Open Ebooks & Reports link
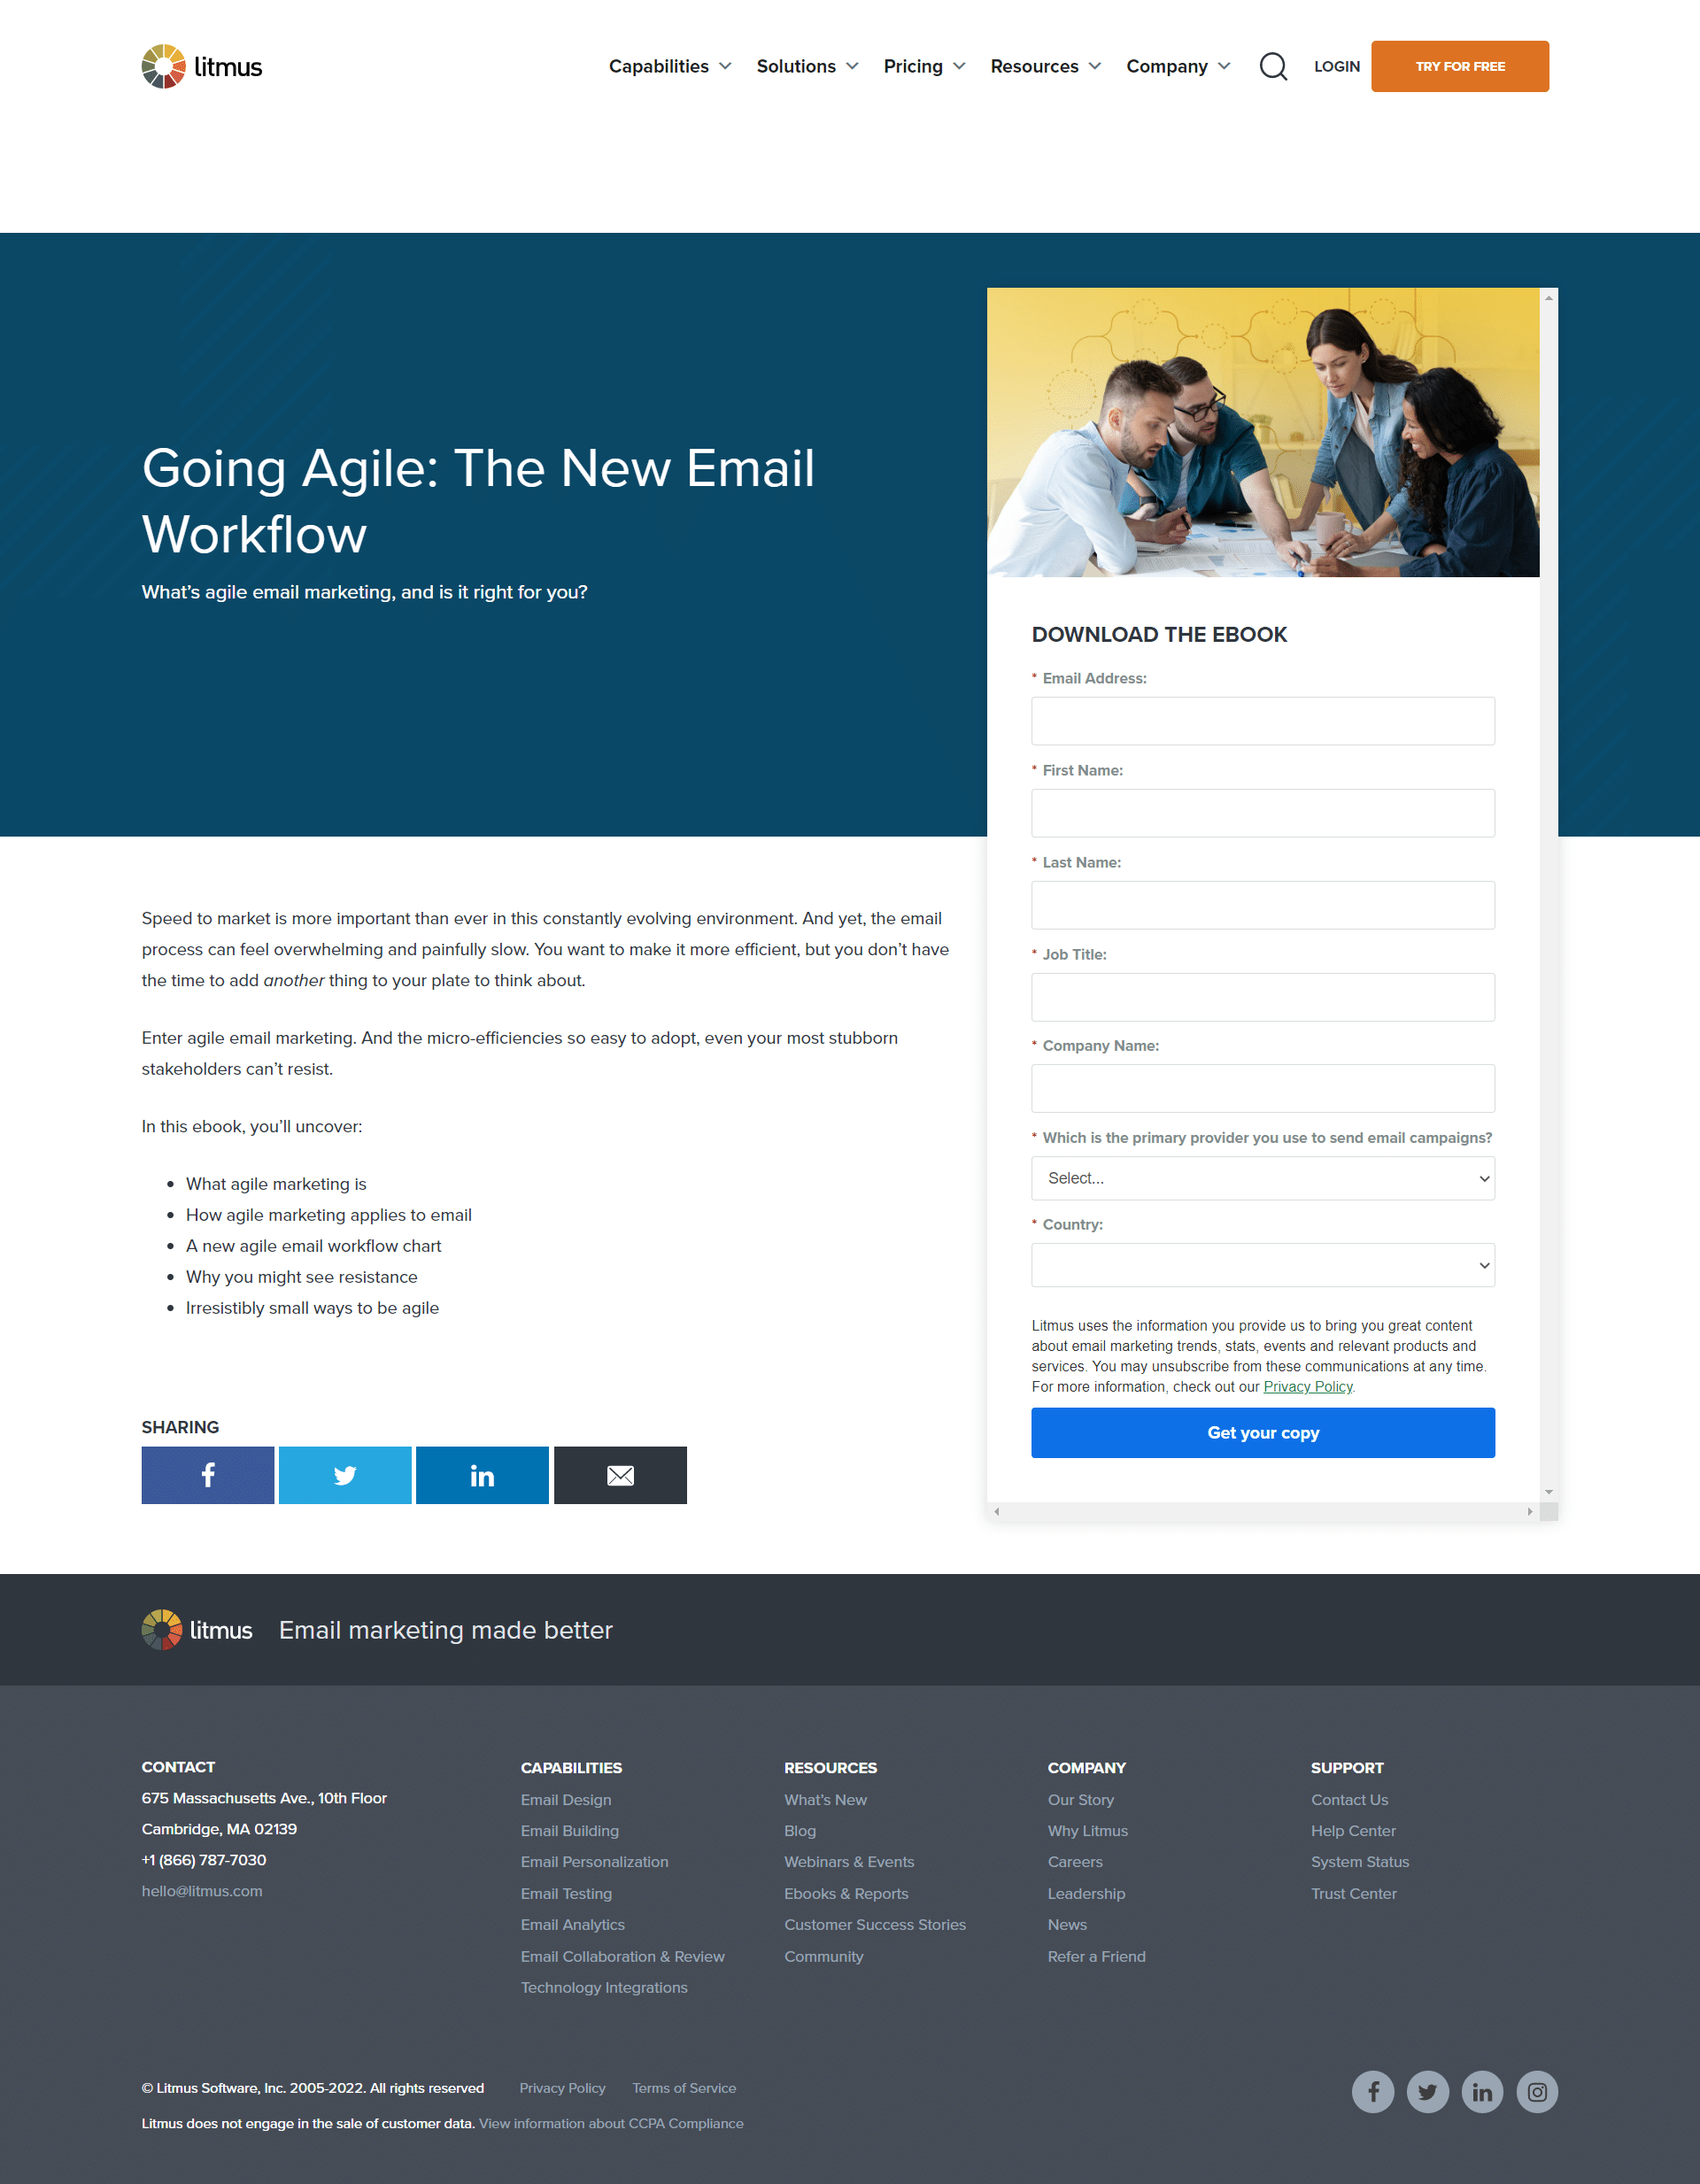Viewport: 1700px width, 2184px height. [x=846, y=1894]
